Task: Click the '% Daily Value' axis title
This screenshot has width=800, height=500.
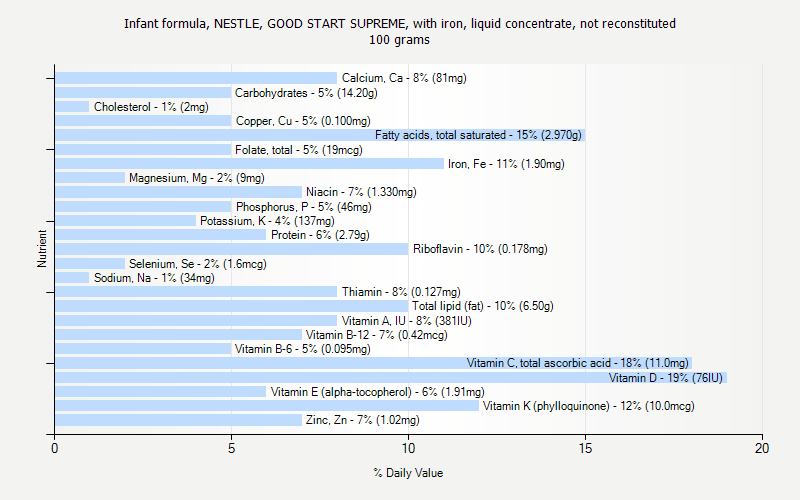Action: pyautogui.click(x=408, y=473)
